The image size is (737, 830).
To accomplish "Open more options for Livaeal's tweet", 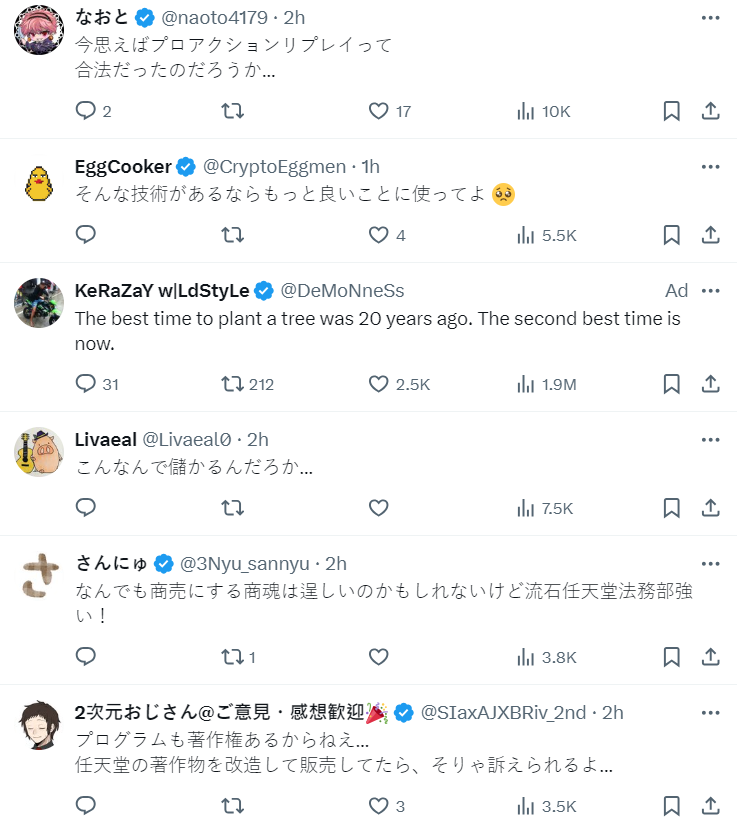I will tap(710, 439).
